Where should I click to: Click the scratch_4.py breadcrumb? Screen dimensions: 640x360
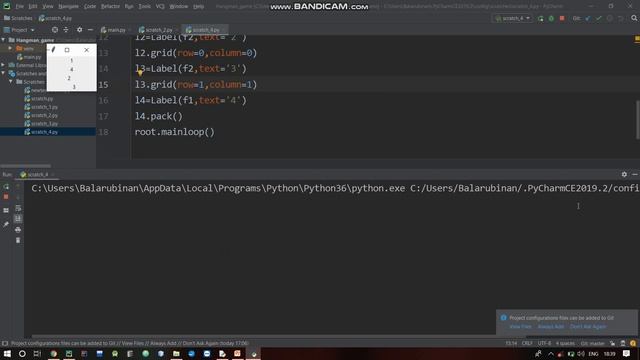55,18
